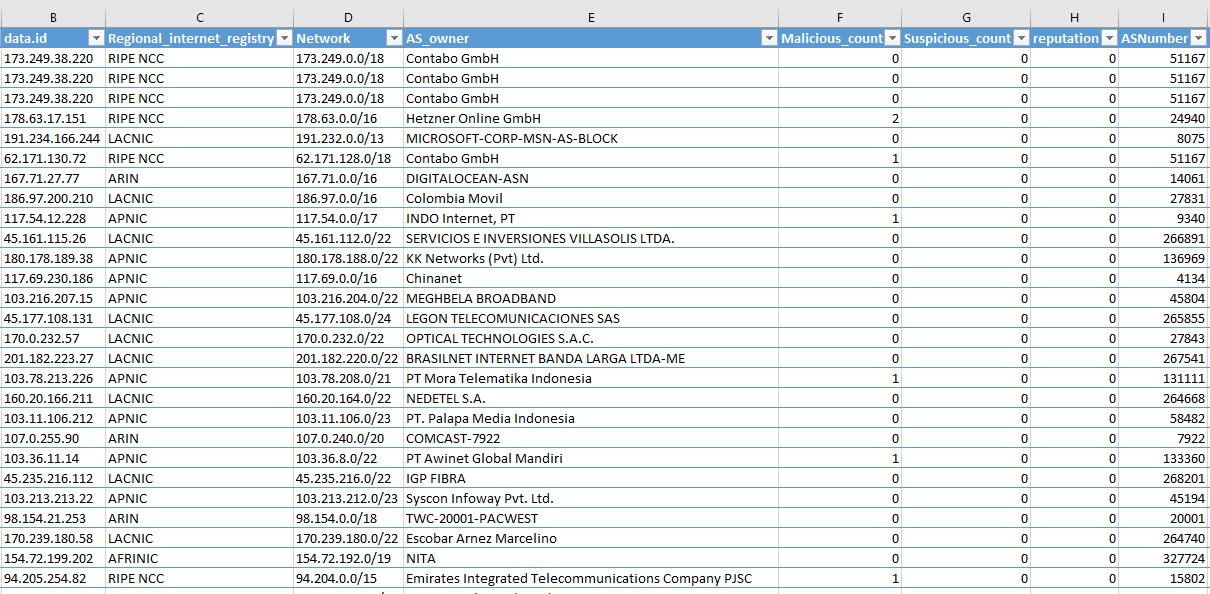Viewport: 1210px width, 594px height.
Task: Select network cell 62.171.128.0/18
Action: 348,158
